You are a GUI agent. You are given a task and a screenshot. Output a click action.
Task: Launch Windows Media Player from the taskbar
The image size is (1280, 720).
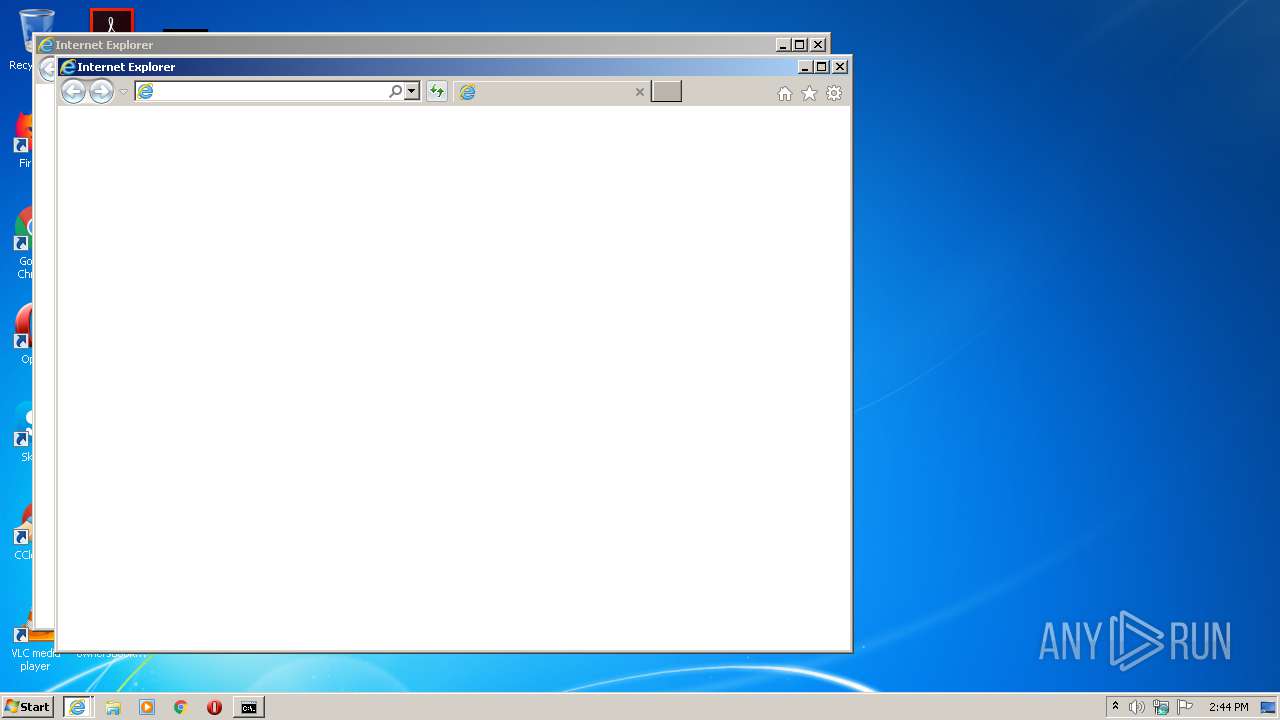[147, 707]
